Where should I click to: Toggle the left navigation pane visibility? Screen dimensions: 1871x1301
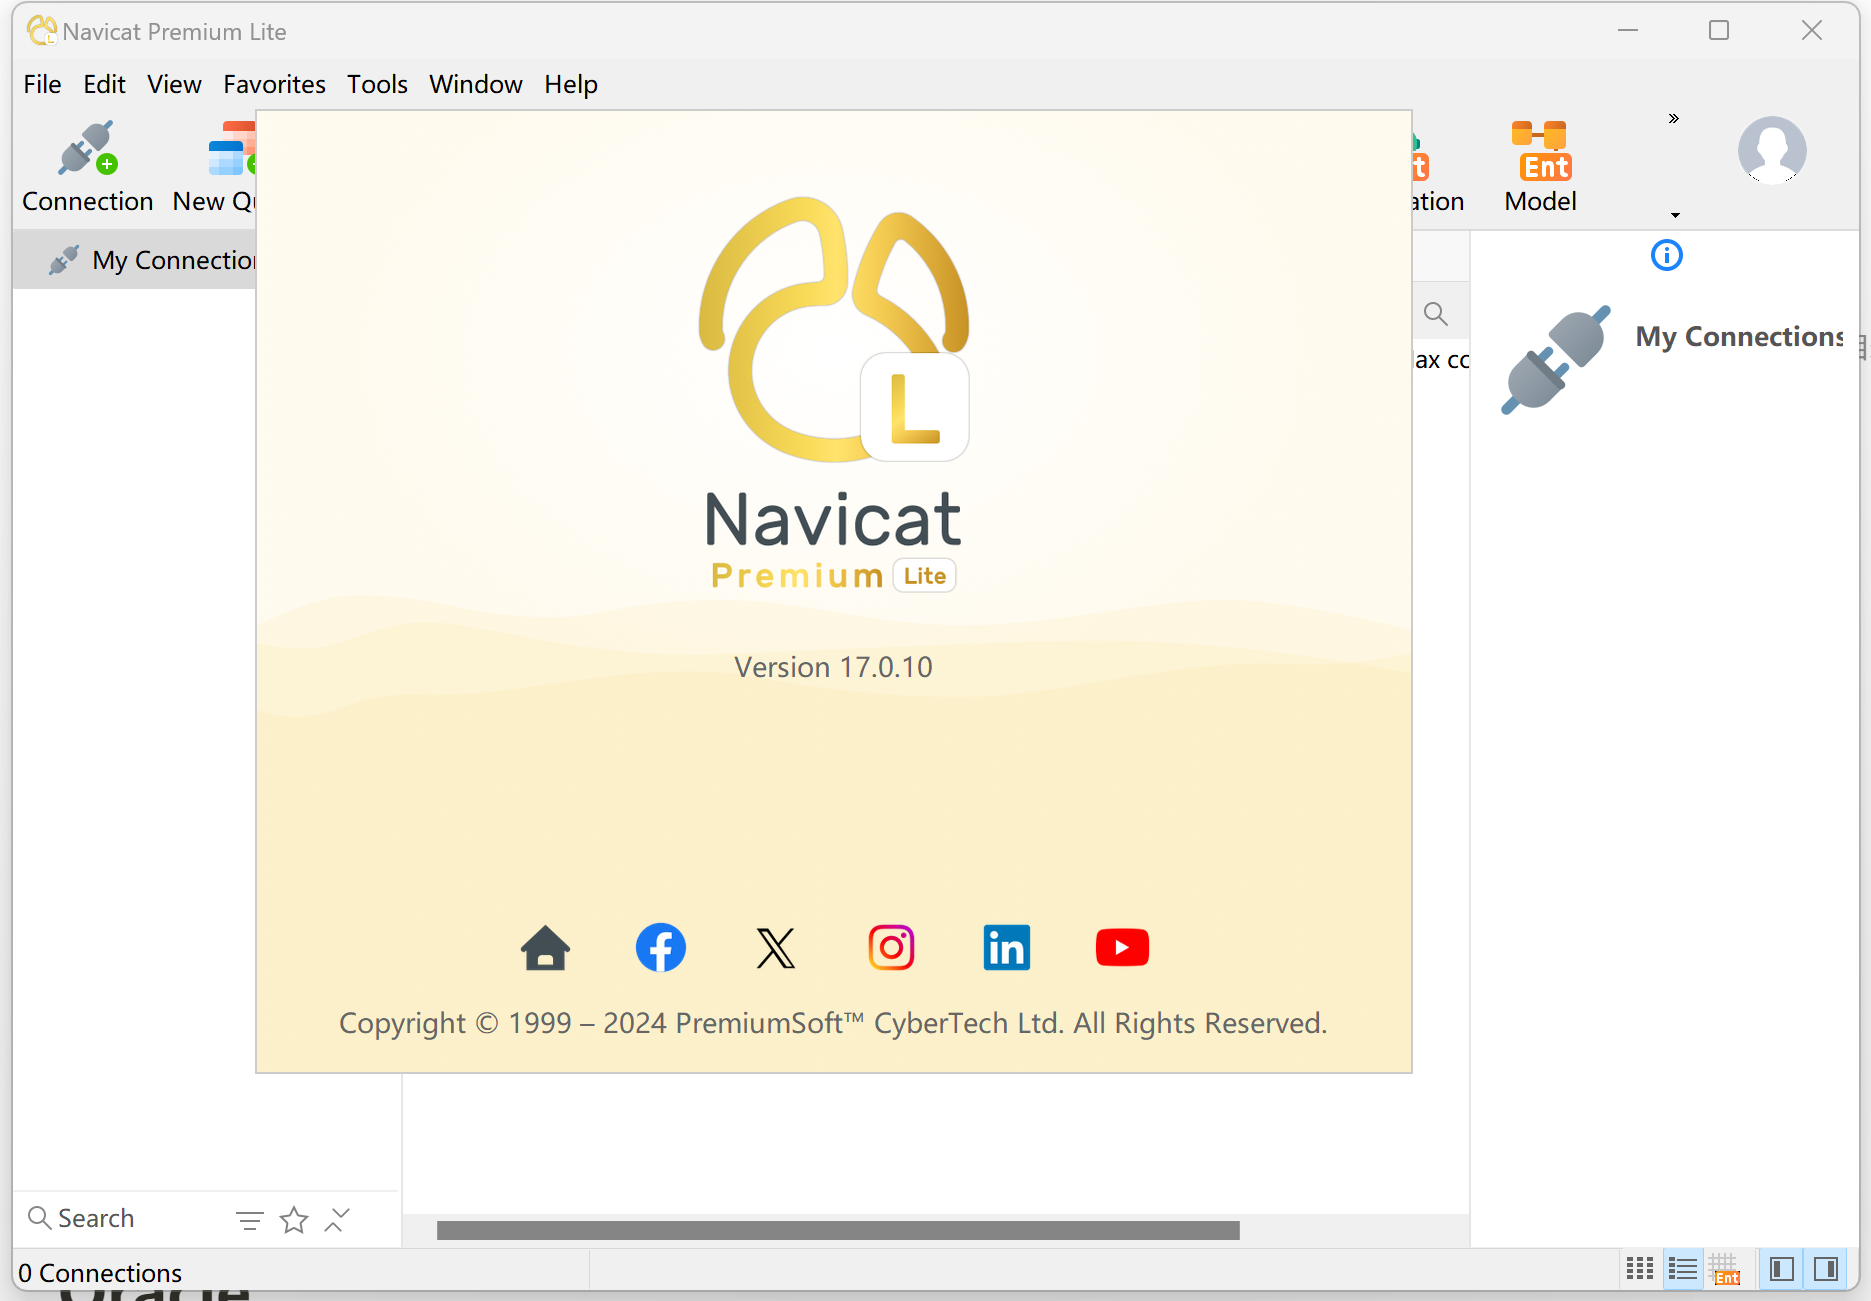click(x=1781, y=1269)
